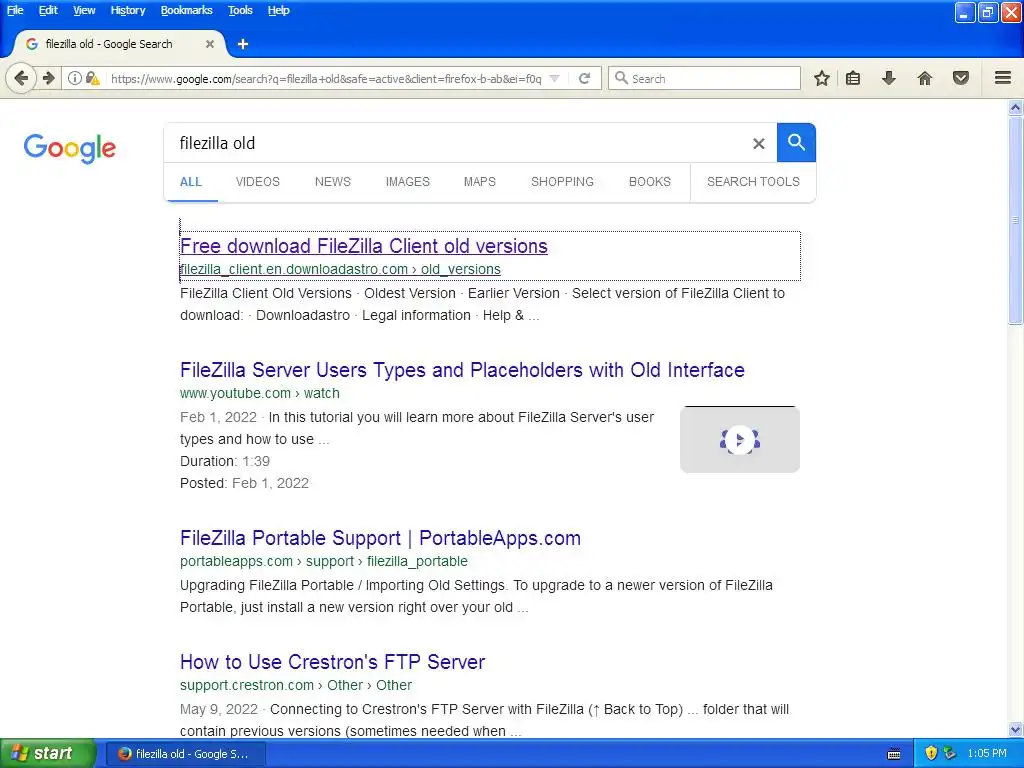1024x768 pixels.
Task: Click portableapps.com › support › filezilla_portable URL
Action: tap(324, 561)
